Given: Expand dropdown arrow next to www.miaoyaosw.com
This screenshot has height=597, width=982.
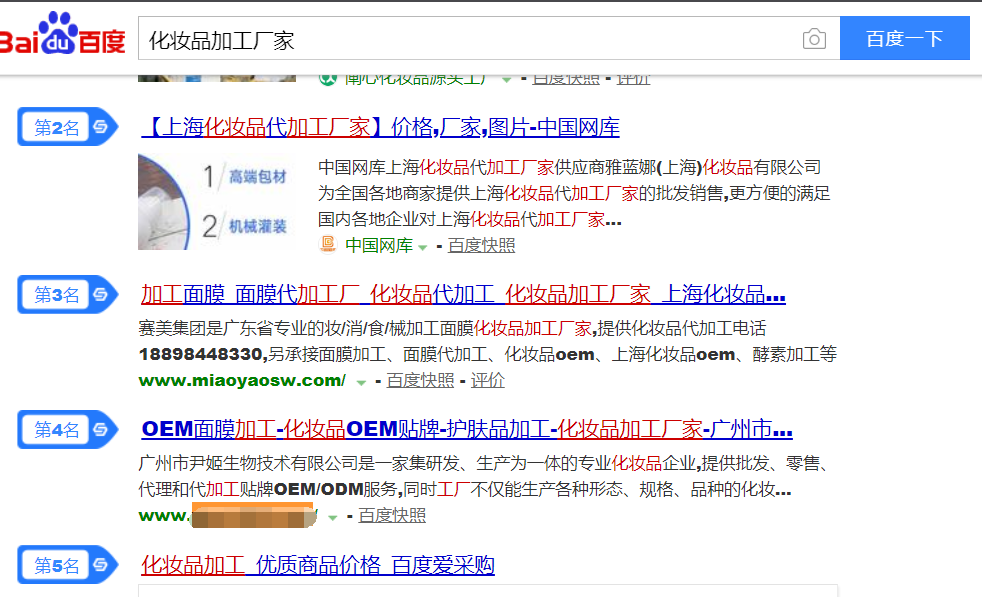Looking at the screenshot, I should (x=361, y=383).
